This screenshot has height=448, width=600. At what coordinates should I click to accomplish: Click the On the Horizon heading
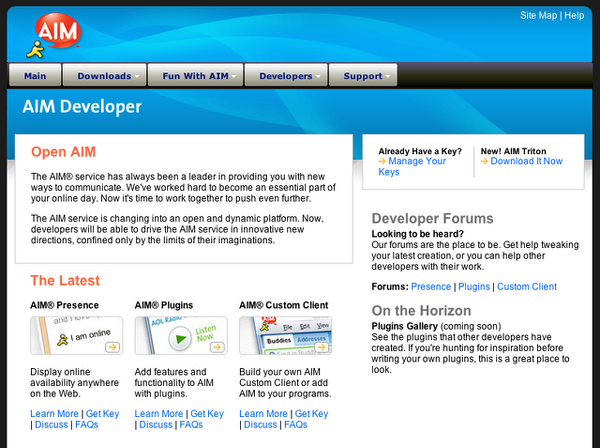[x=421, y=311]
